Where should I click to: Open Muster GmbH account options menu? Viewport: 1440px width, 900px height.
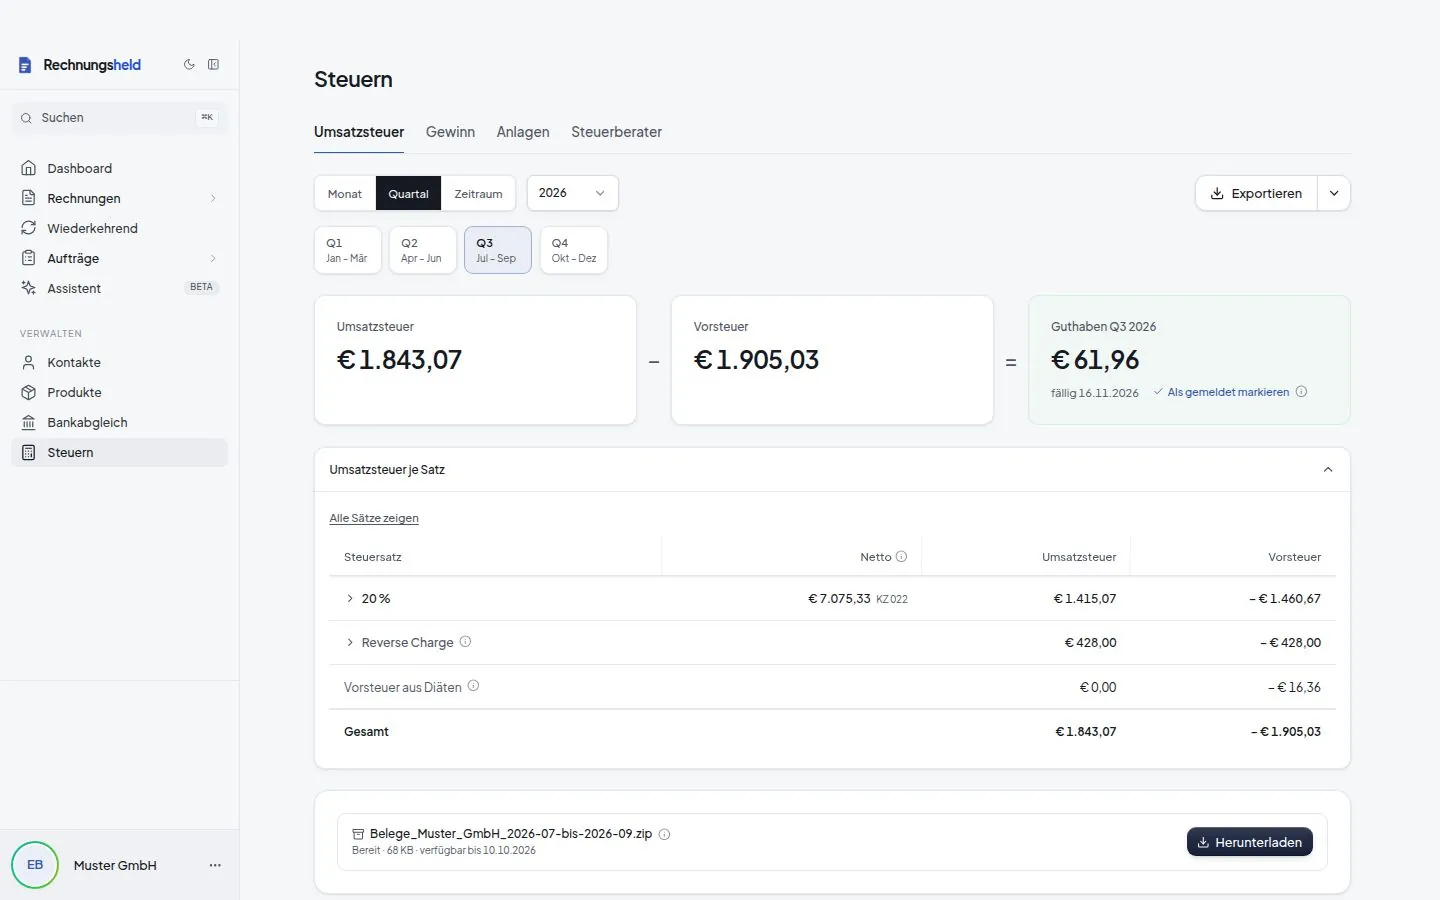215,865
